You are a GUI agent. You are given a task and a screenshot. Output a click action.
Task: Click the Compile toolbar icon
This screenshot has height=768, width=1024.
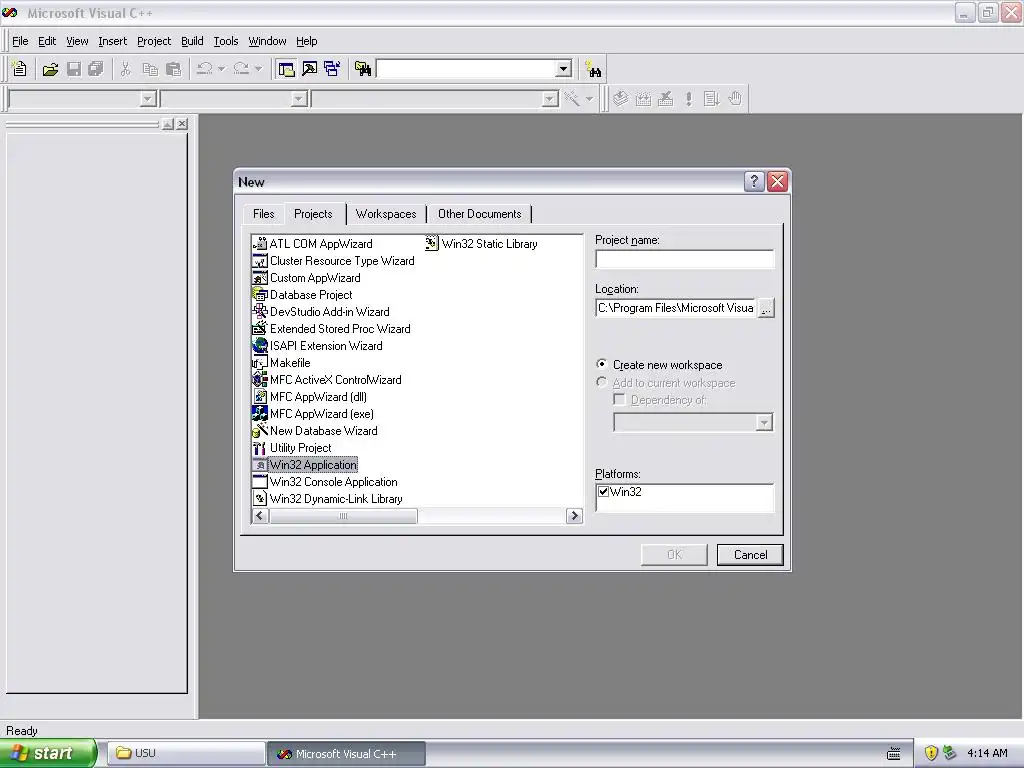pos(620,99)
